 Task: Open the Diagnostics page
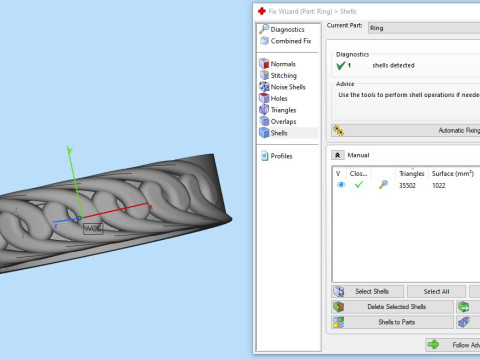(287, 29)
